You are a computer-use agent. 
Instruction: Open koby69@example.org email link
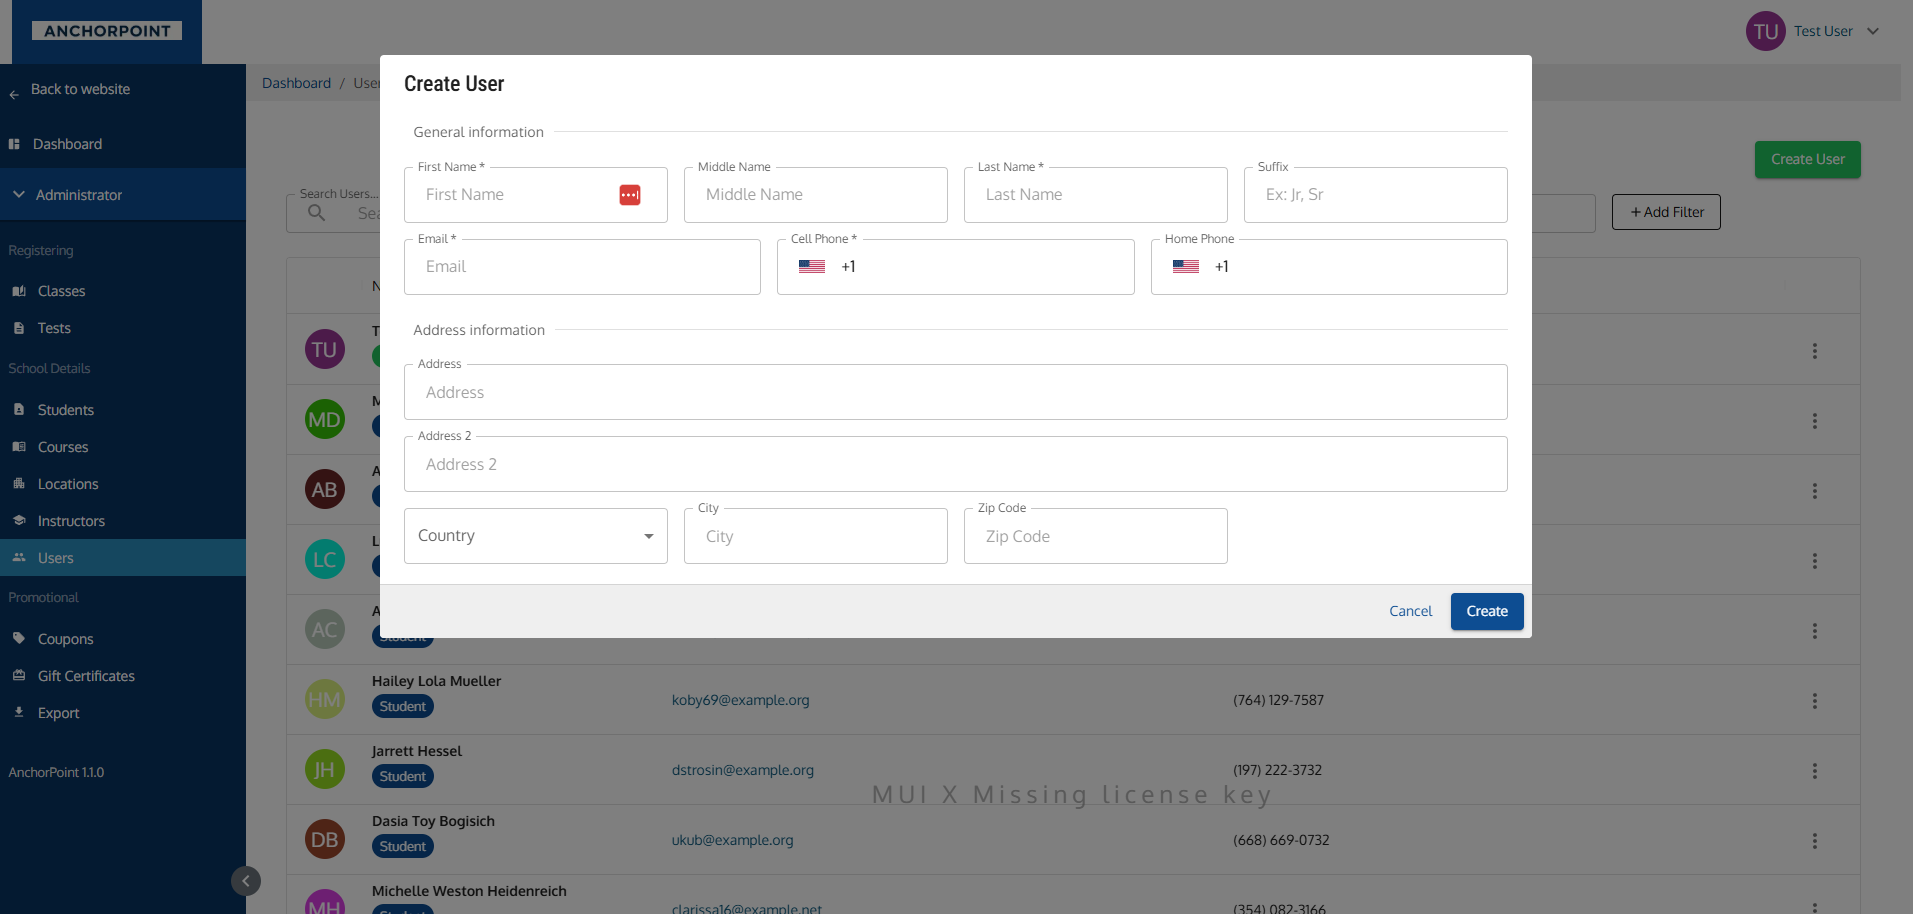click(740, 700)
